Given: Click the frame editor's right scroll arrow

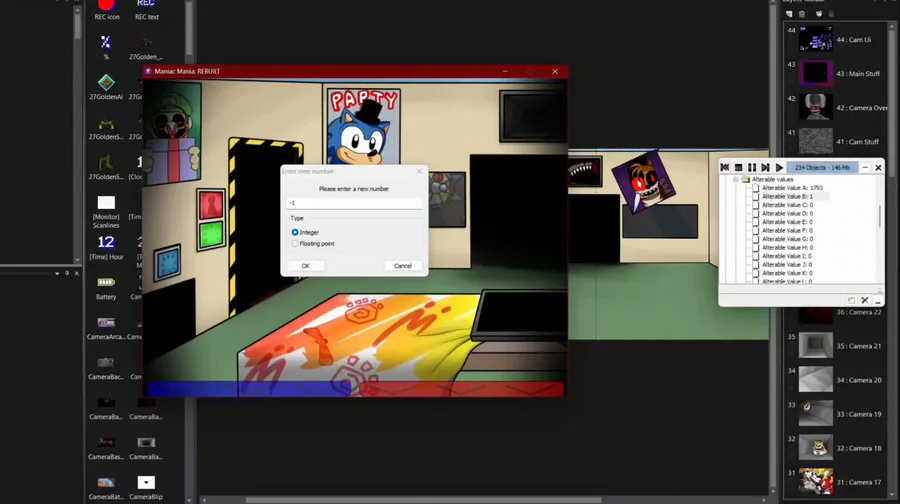Looking at the screenshot, I should 764,500.
